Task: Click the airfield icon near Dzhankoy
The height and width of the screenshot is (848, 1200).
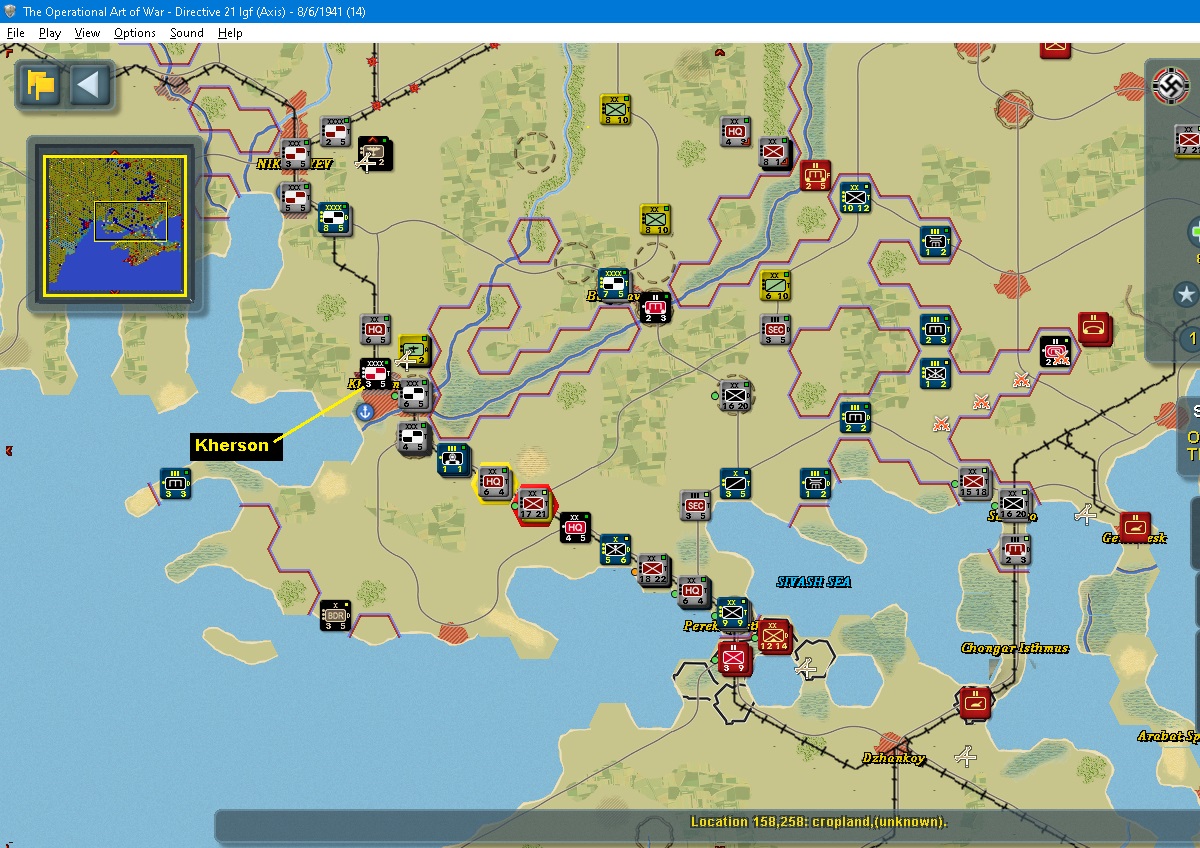Action: [x=964, y=756]
